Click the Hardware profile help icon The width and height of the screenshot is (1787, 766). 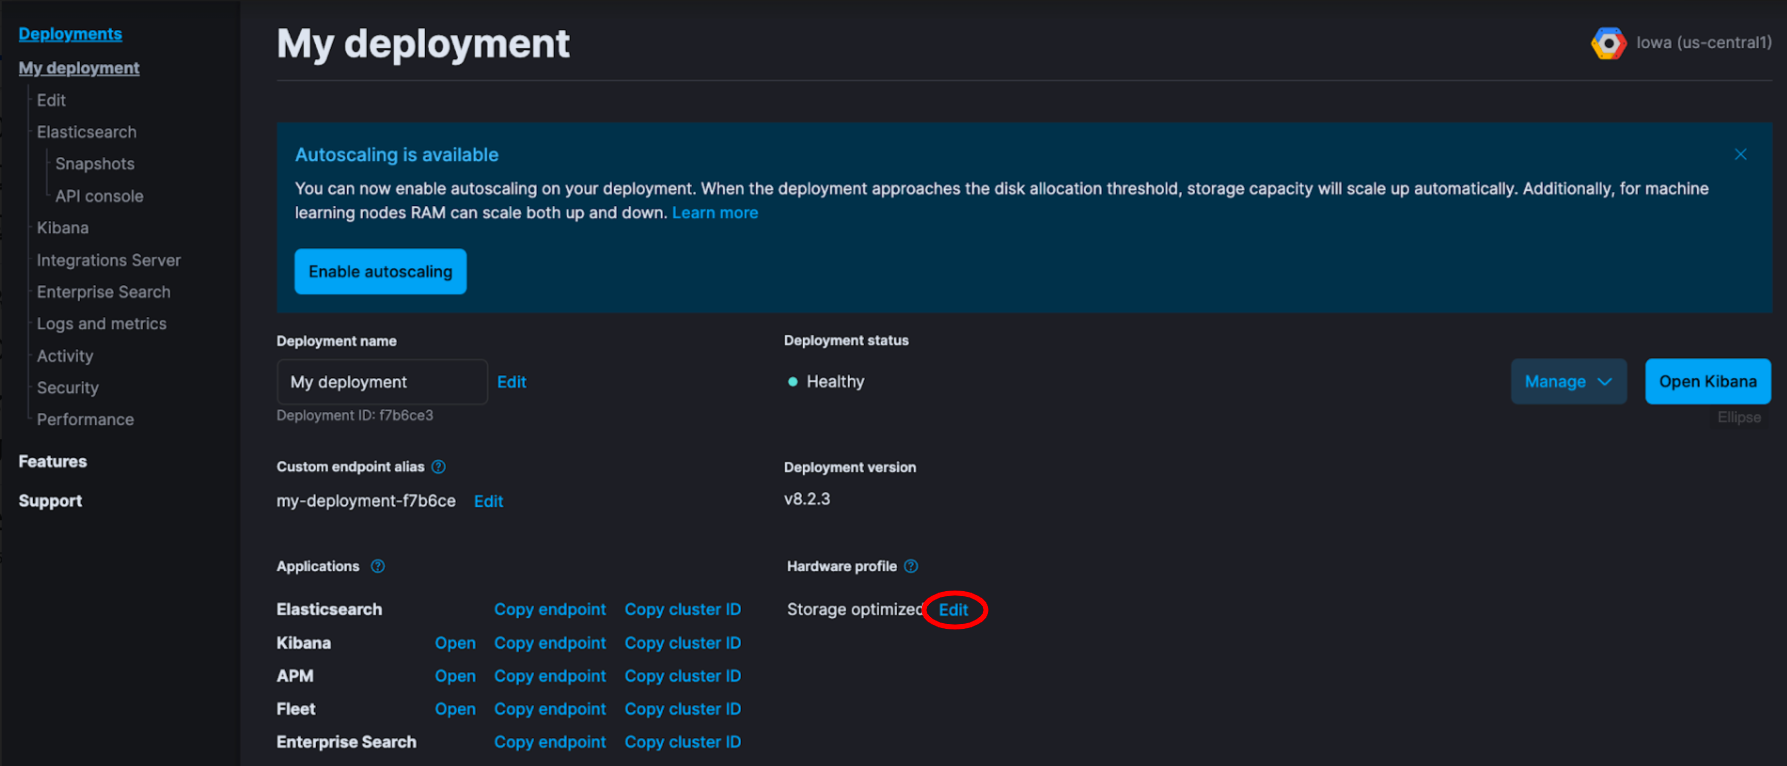click(911, 566)
